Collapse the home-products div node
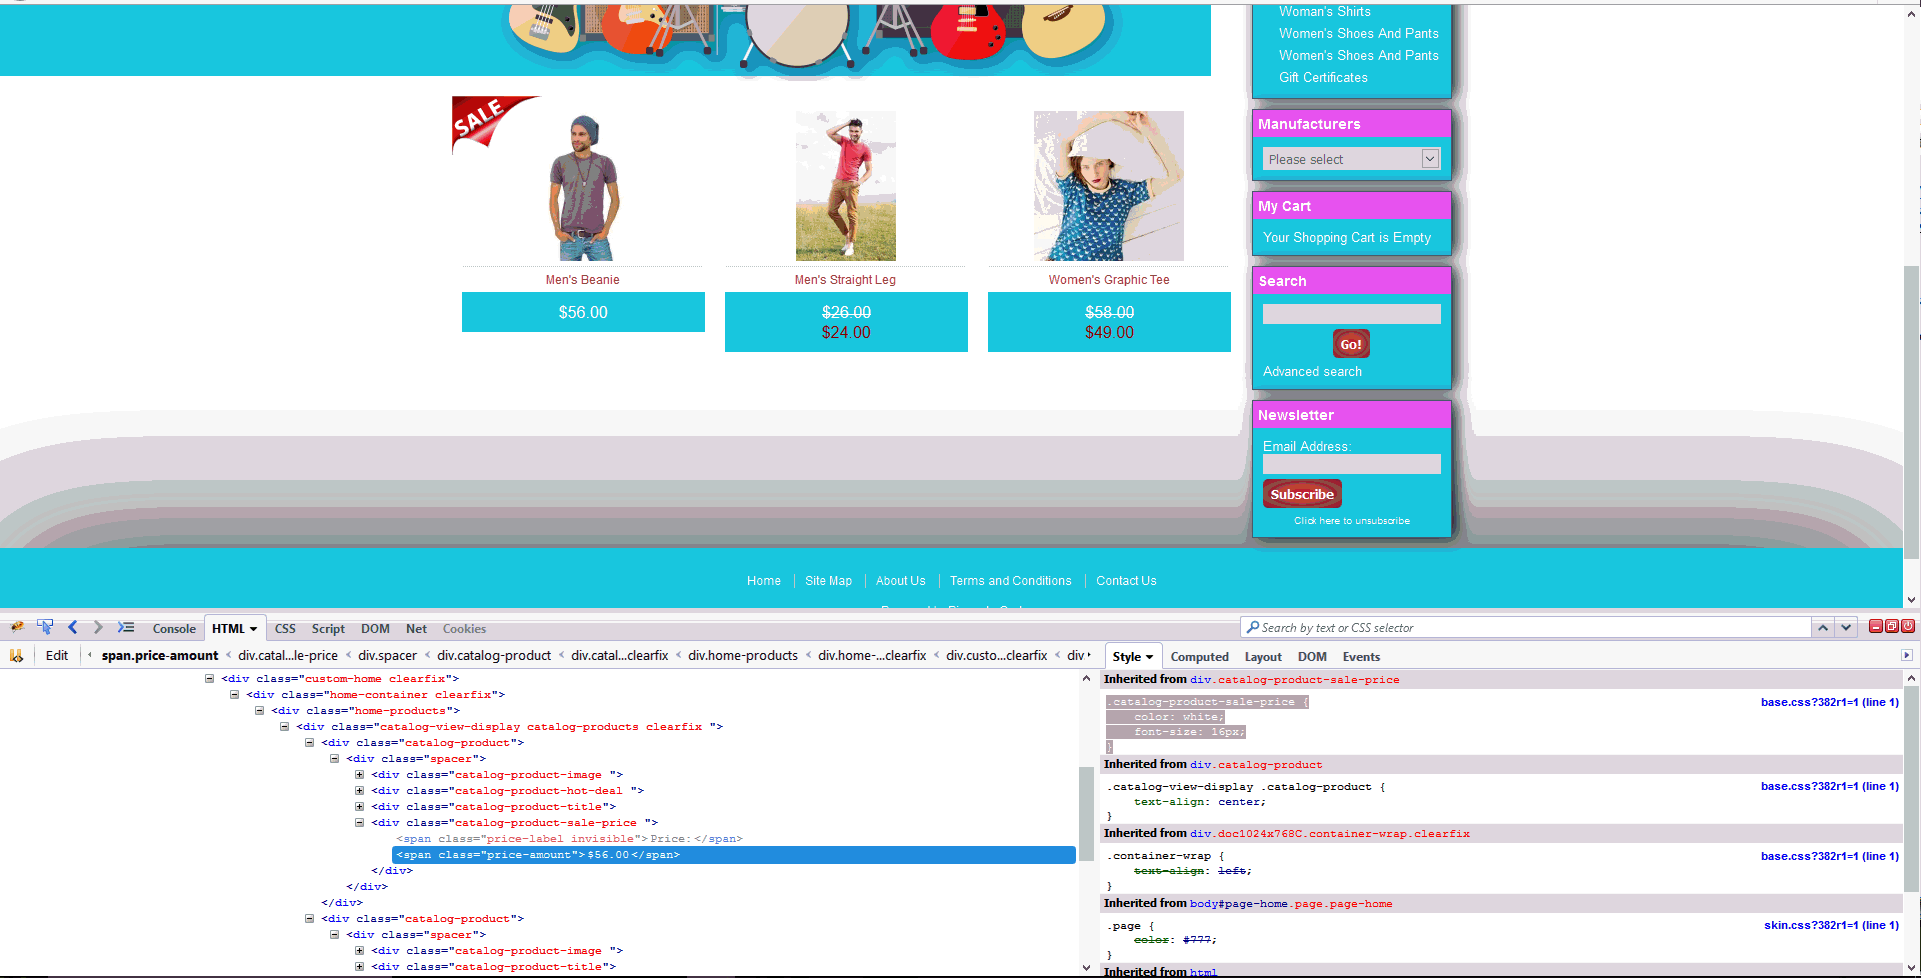This screenshot has height=978, width=1921. (x=260, y=711)
